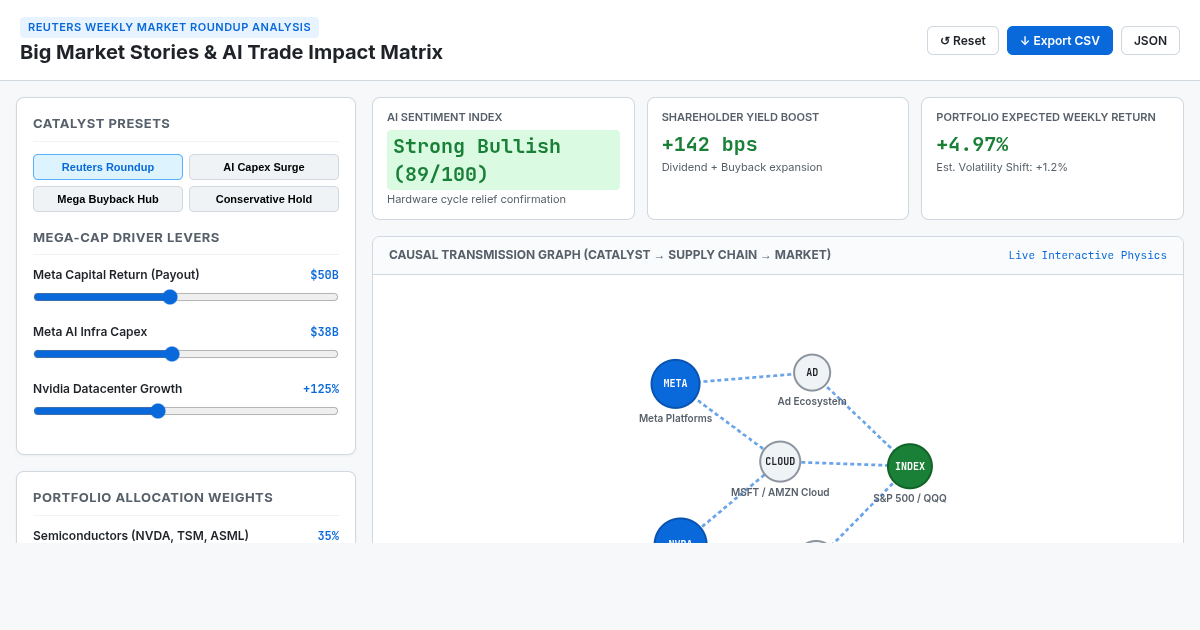Click the Semiconductors 35% weight value
Image resolution: width=1200 pixels, height=630 pixels.
[328, 536]
